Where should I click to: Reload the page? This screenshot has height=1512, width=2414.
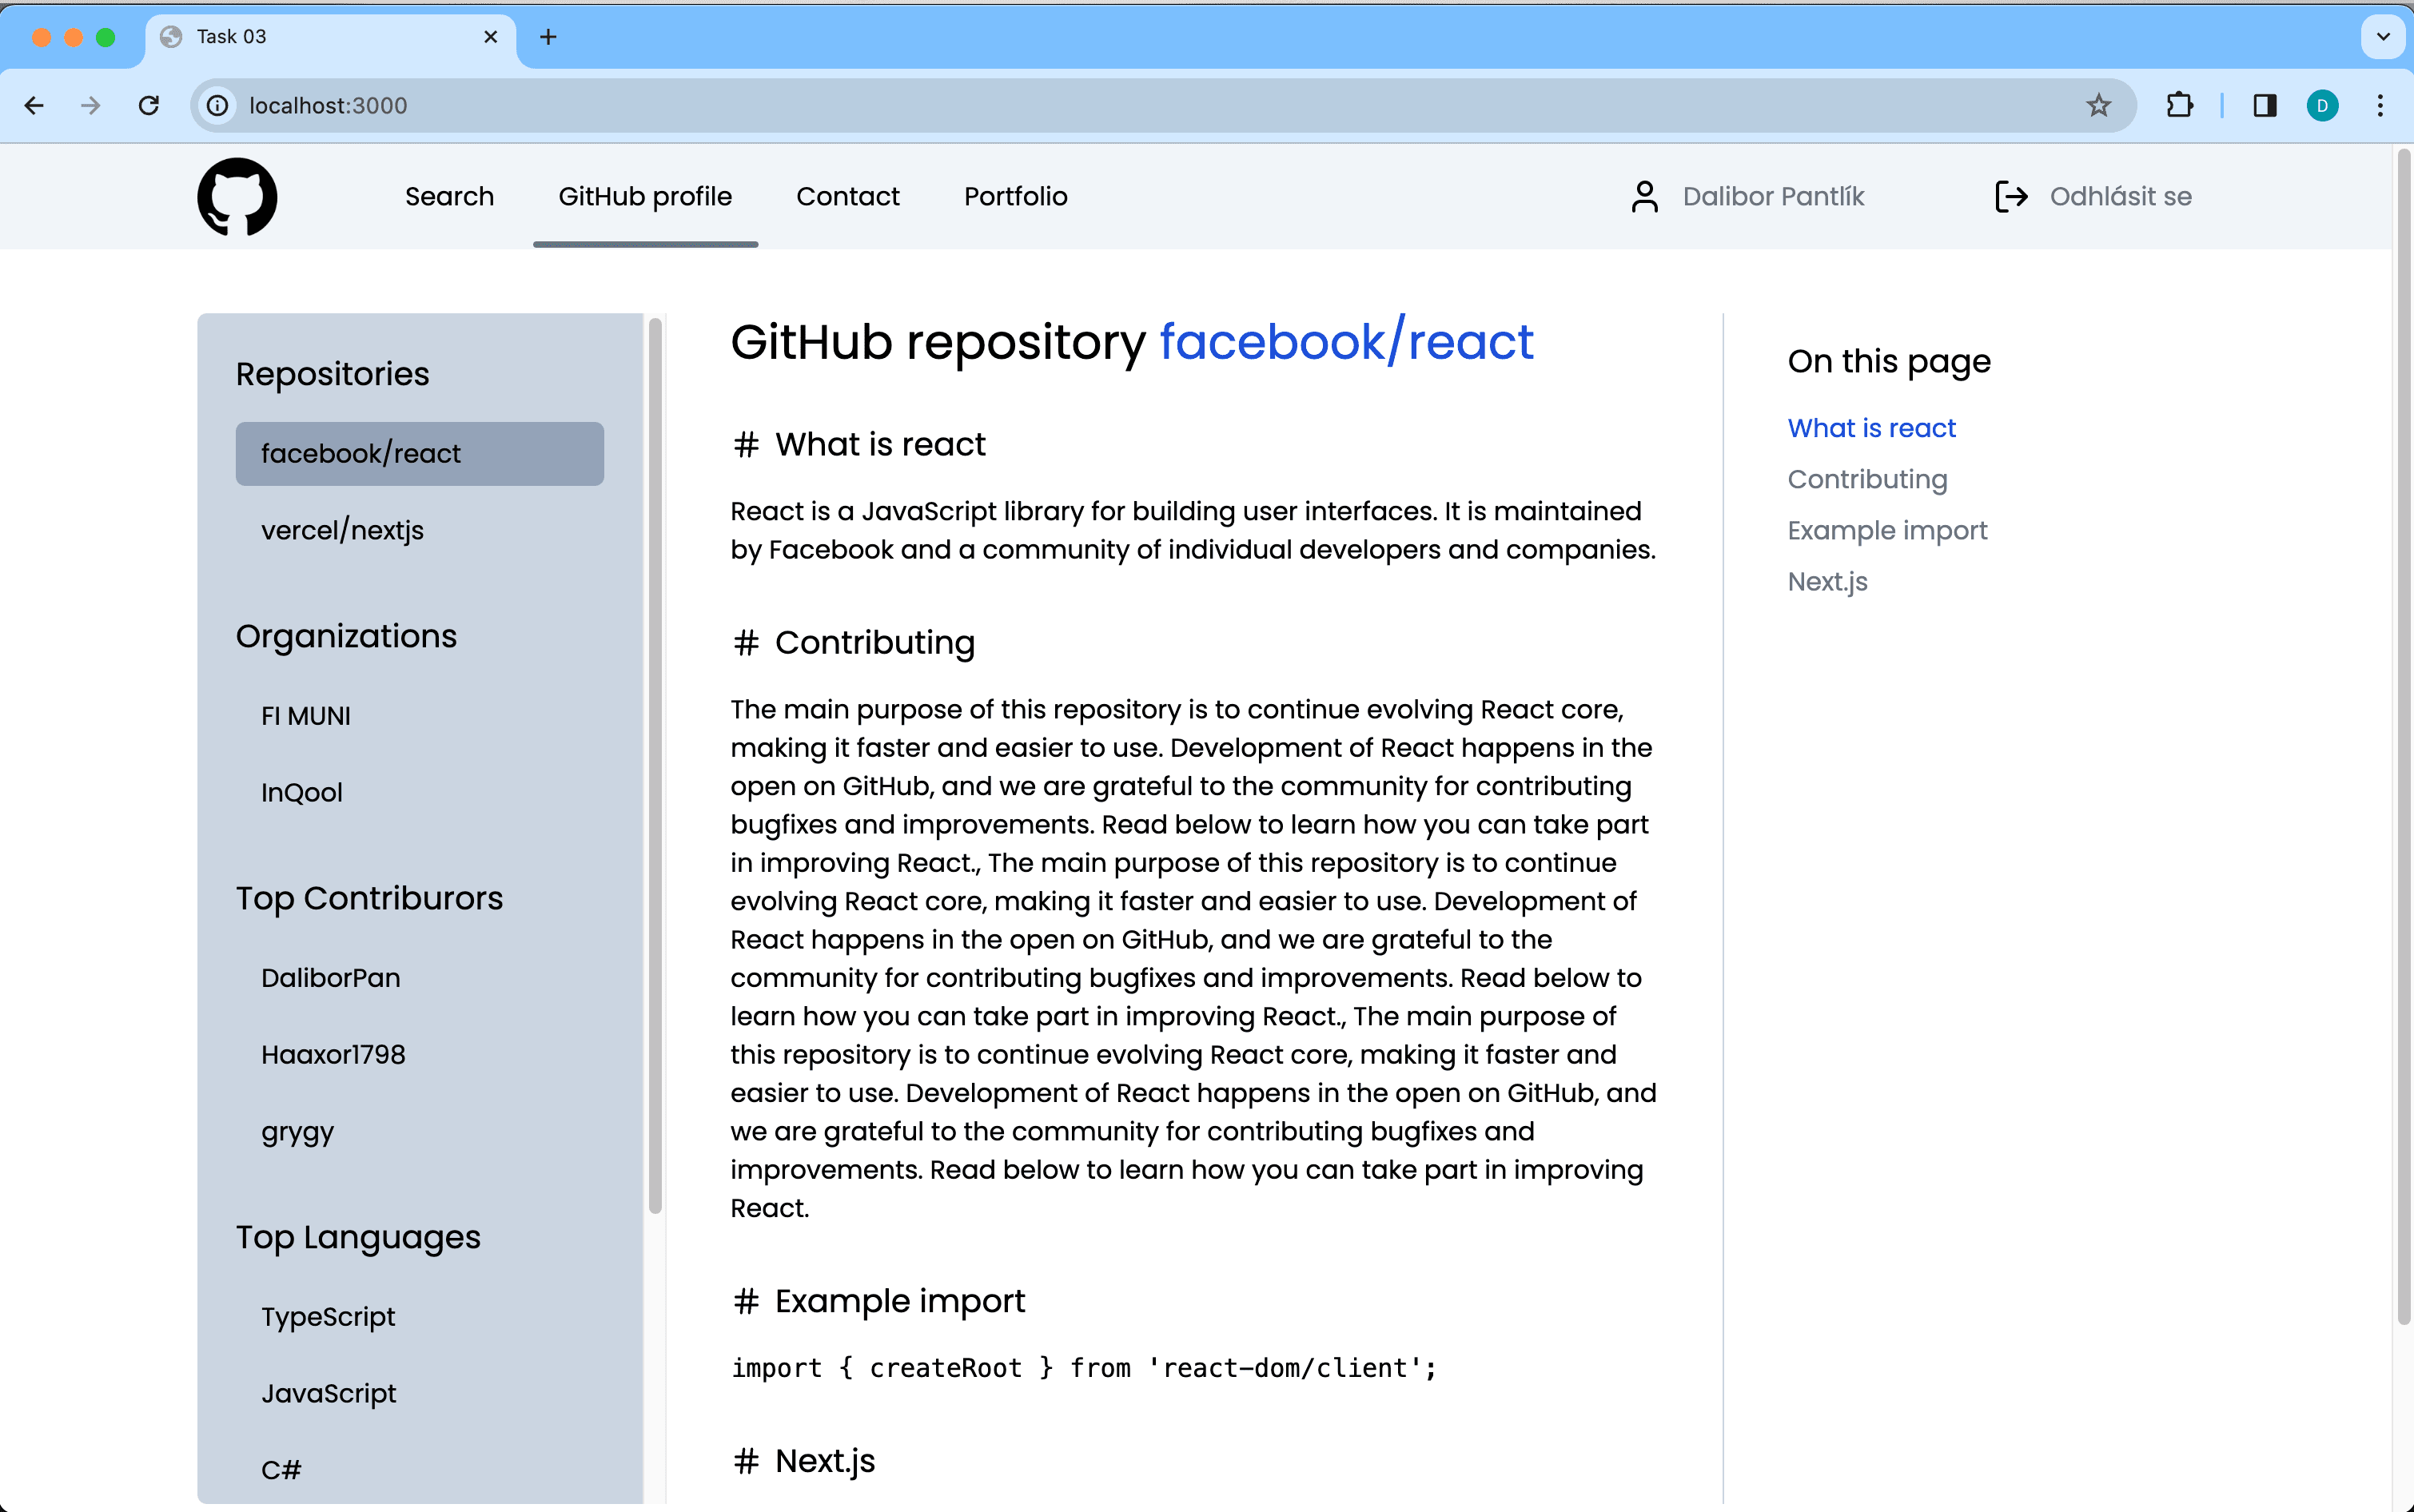(149, 105)
